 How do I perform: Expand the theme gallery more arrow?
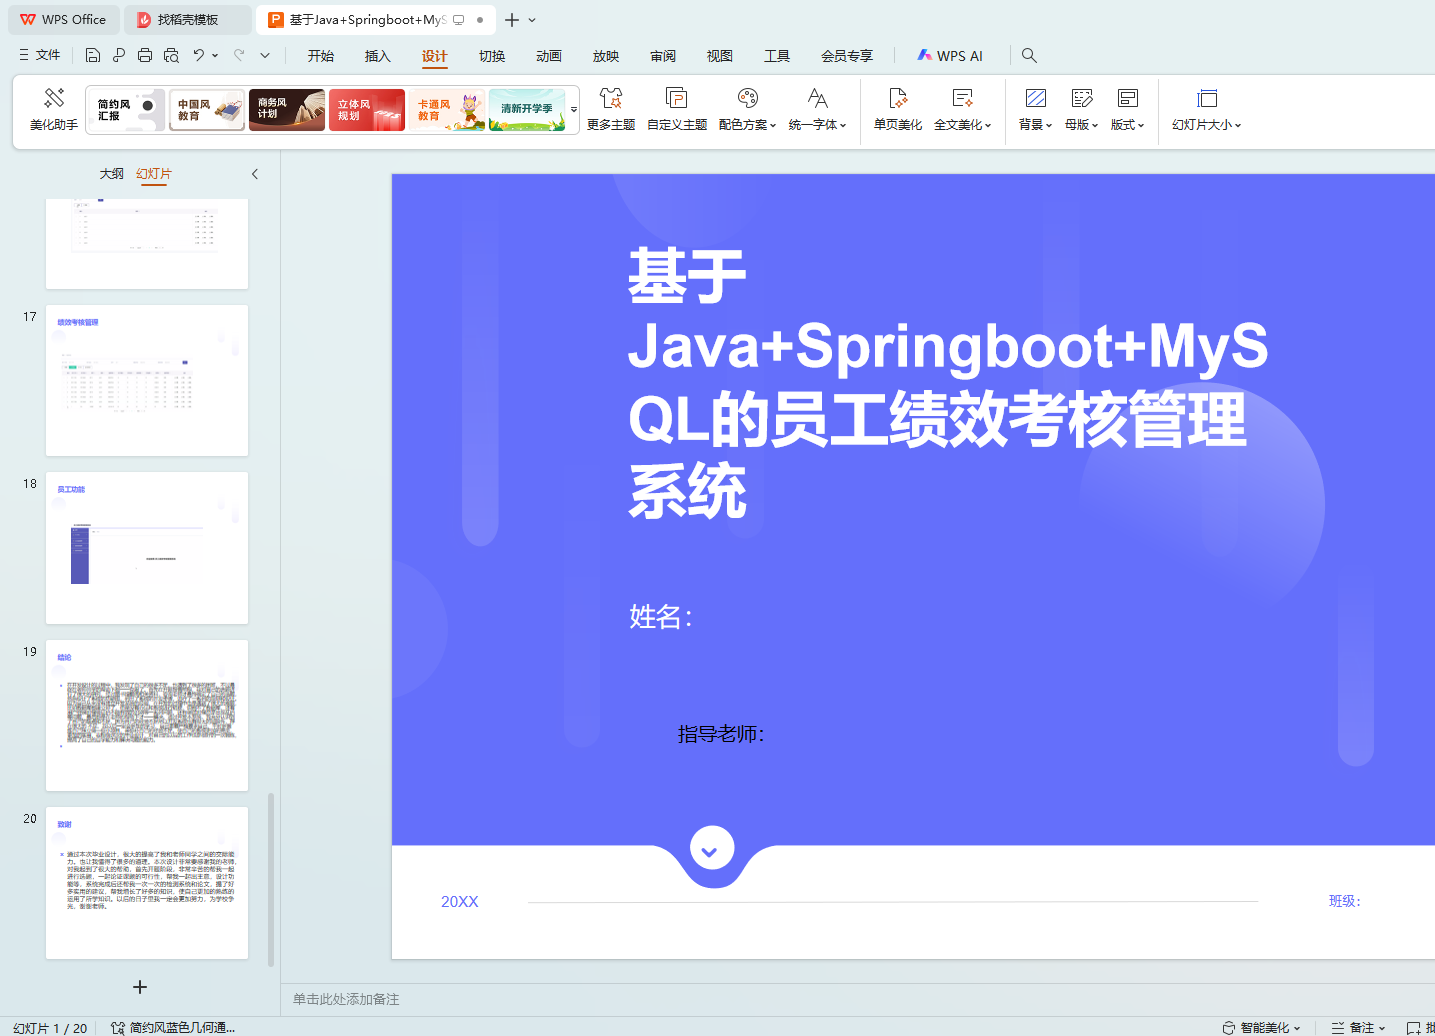(574, 110)
